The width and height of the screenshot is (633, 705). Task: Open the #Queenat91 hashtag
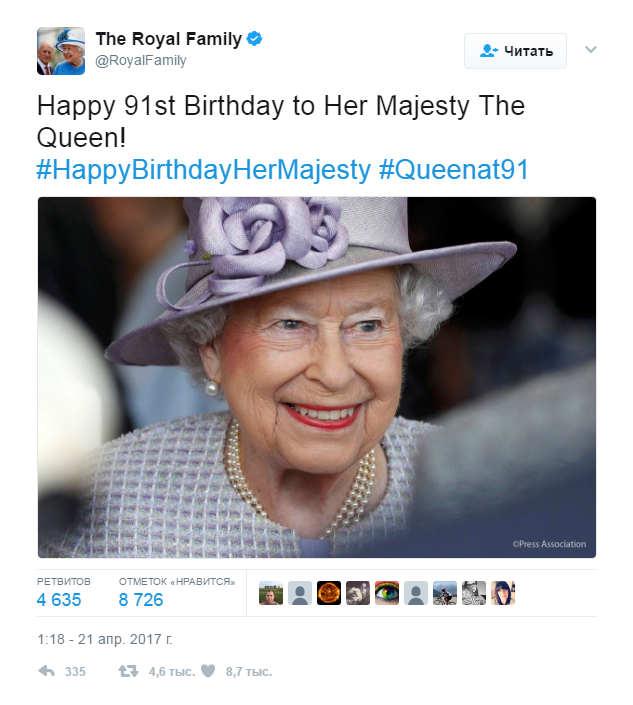[x=453, y=170]
